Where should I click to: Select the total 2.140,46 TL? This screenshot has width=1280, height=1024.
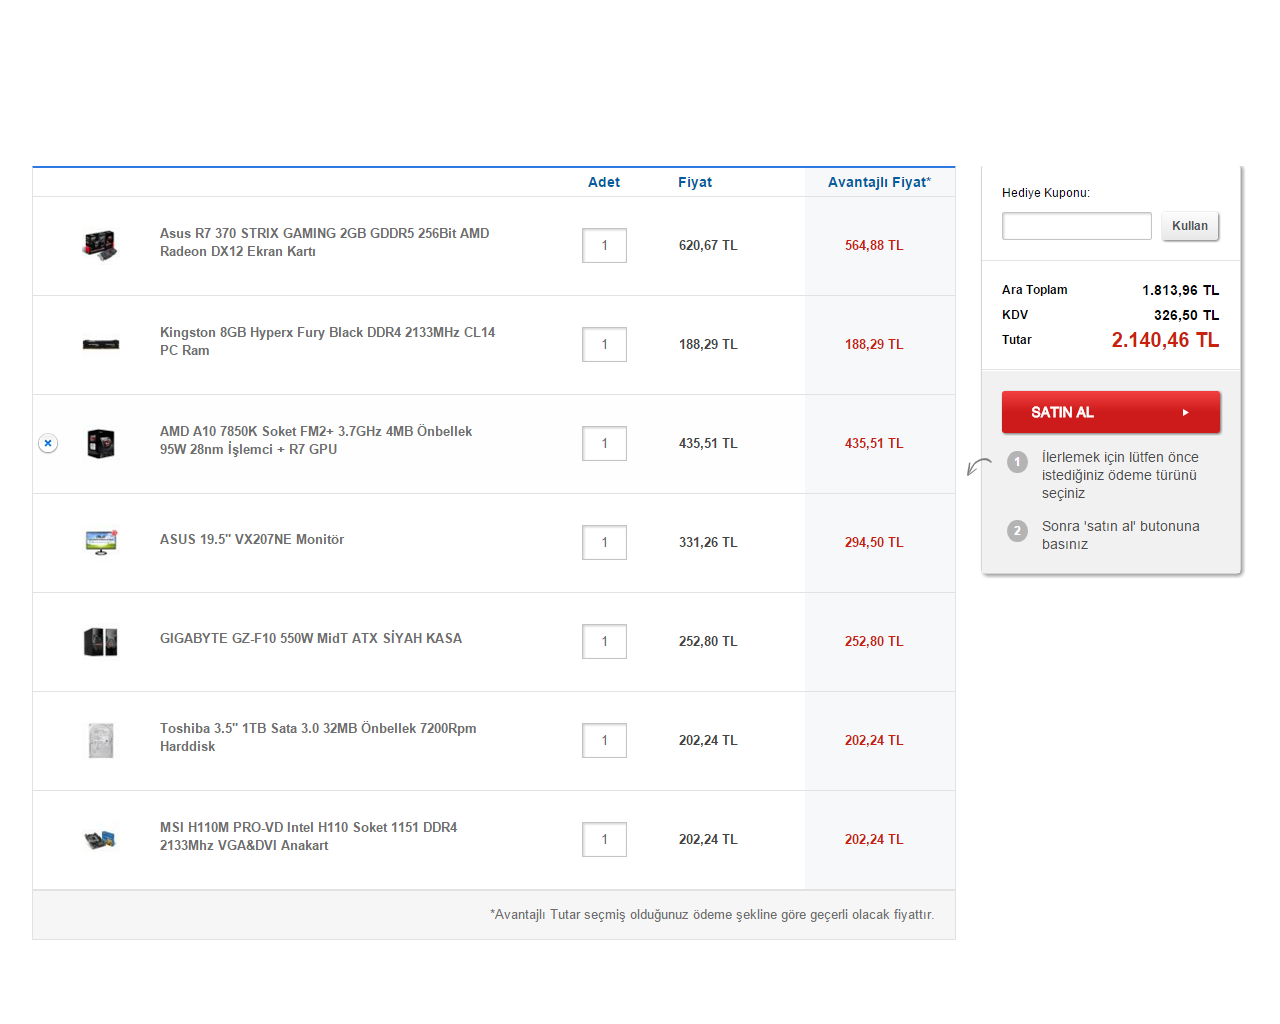point(1165,340)
